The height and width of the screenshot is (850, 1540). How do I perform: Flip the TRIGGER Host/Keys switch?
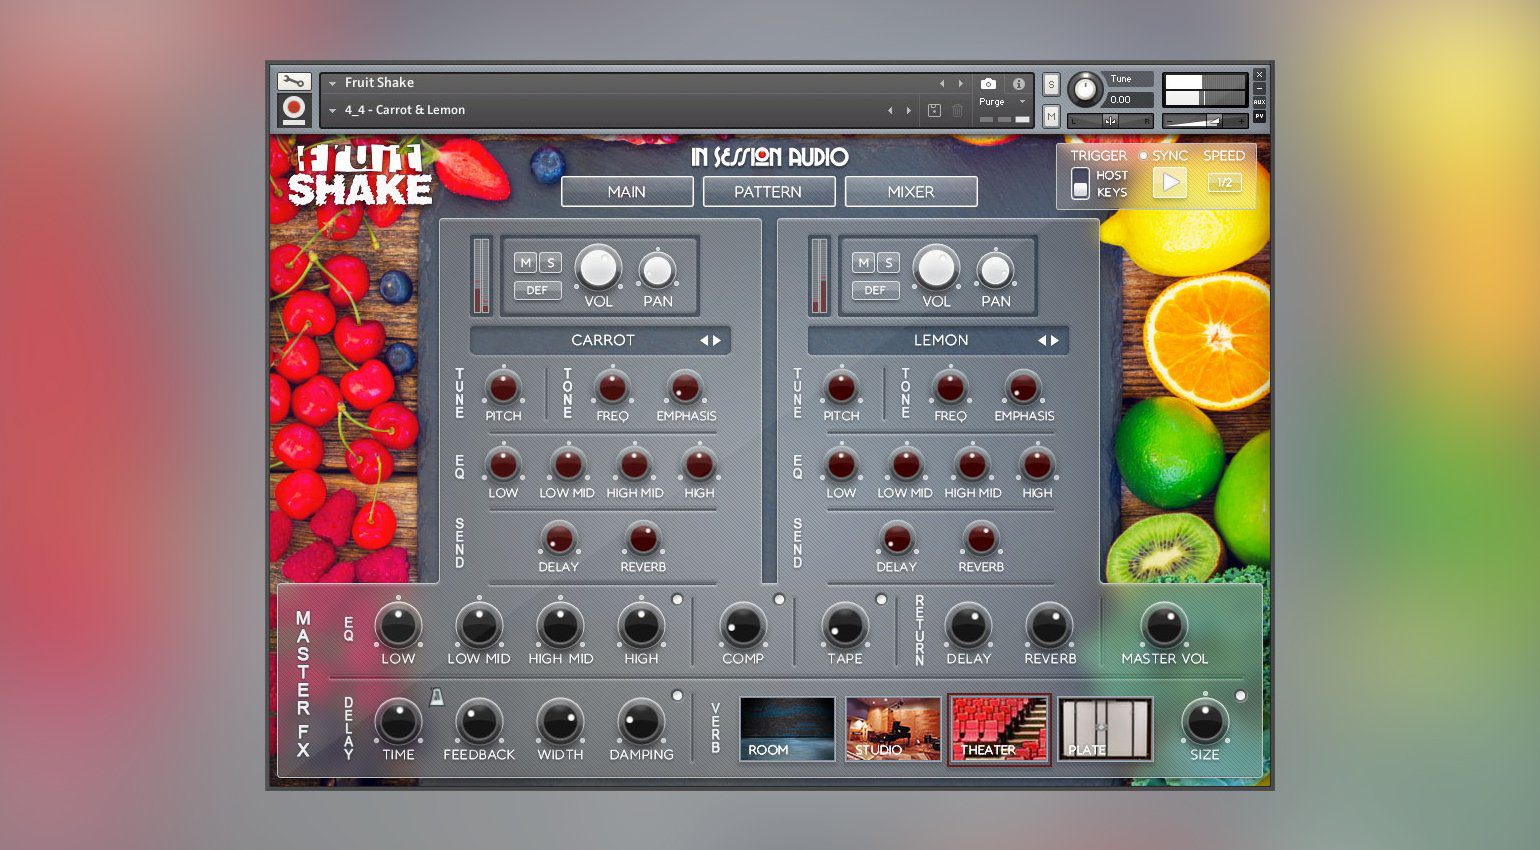1080,183
